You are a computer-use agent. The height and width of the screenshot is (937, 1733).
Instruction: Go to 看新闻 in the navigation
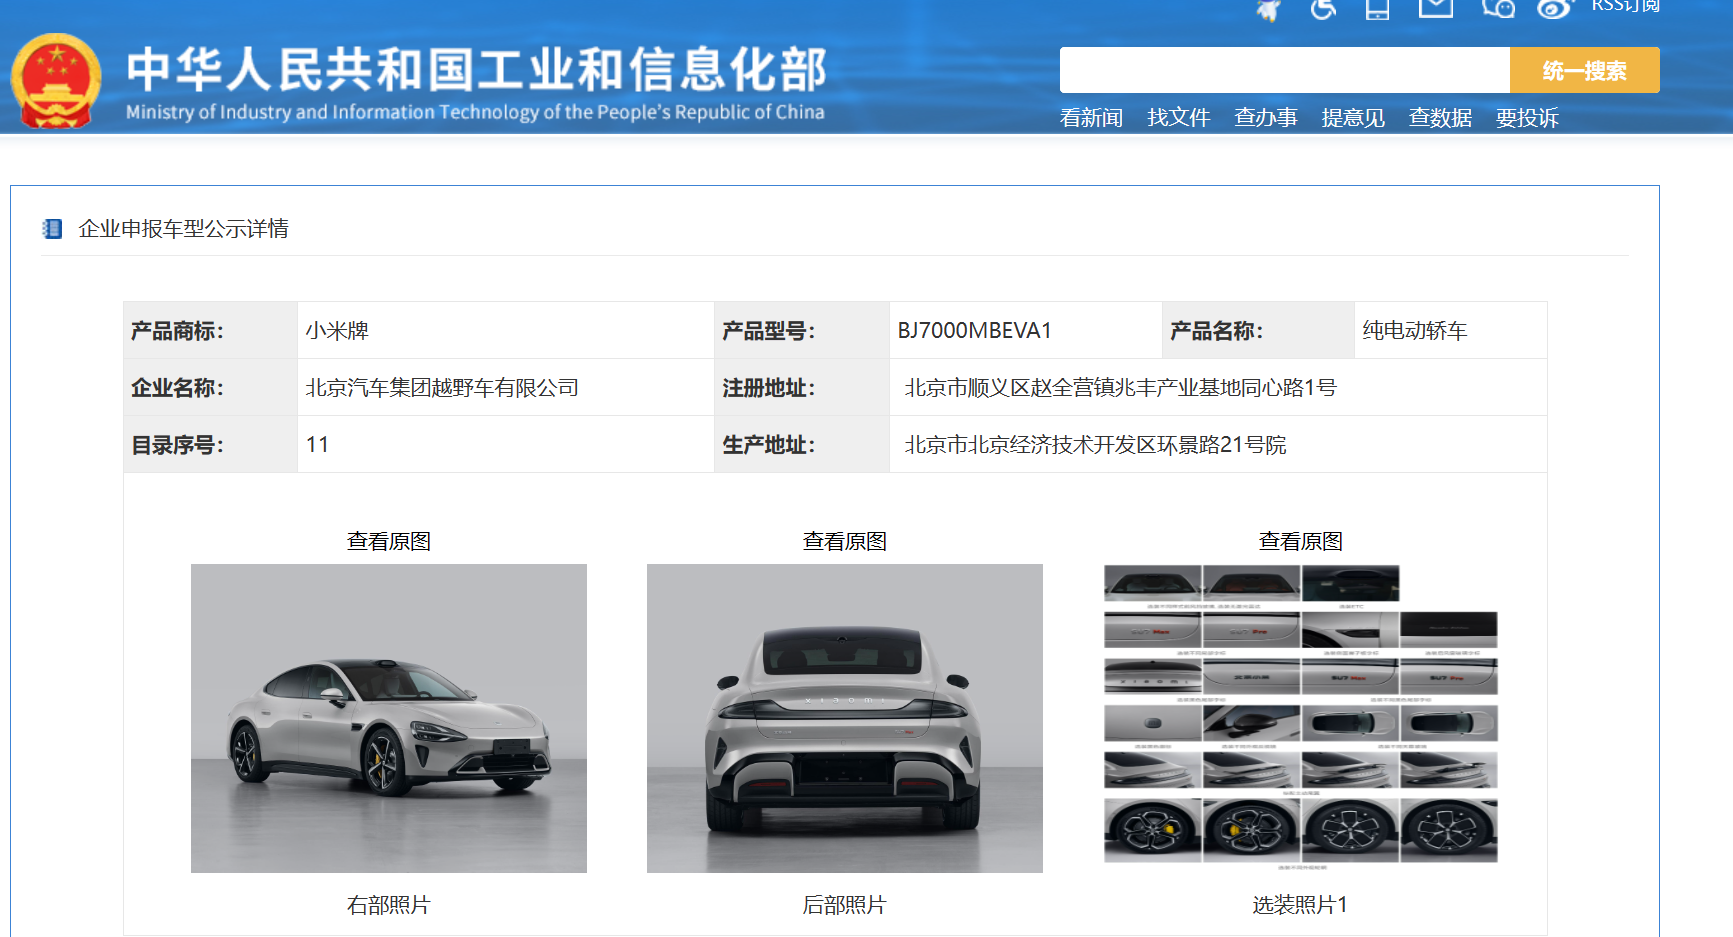coord(1091,118)
